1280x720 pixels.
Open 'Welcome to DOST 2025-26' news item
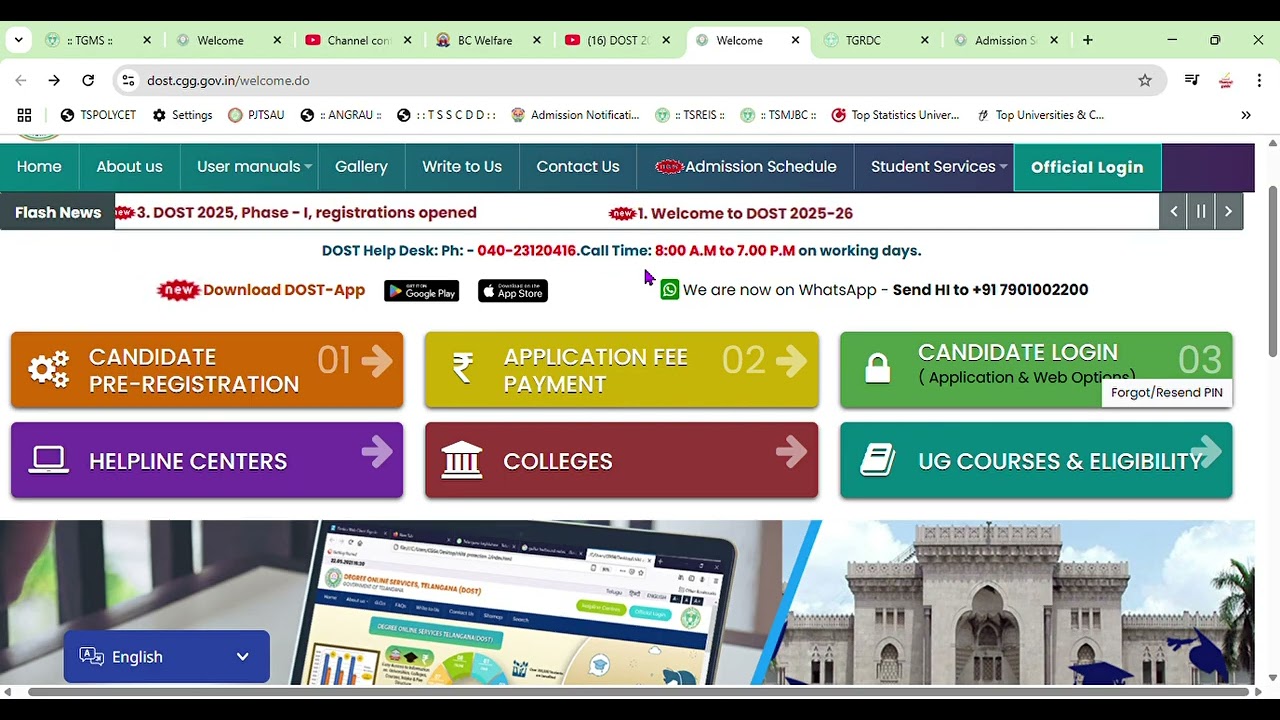(x=744, y=213)
